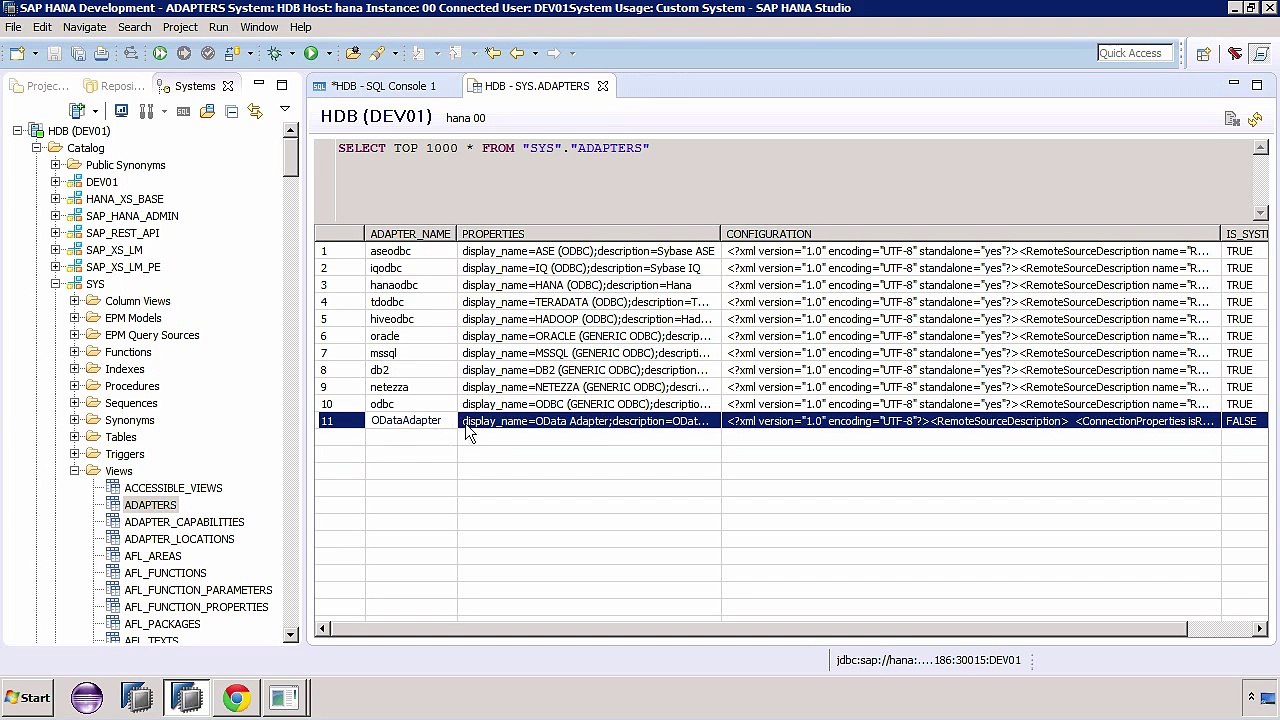
Task: Select the SAP HANA Development perspective icon
Action: tap(1259, 54)
